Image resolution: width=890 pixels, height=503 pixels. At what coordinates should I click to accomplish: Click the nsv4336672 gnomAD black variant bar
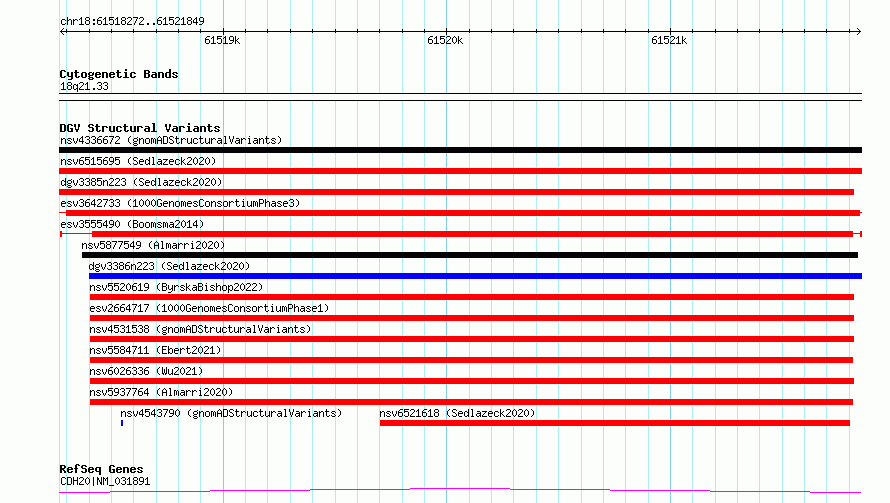(x=460, y=150)
